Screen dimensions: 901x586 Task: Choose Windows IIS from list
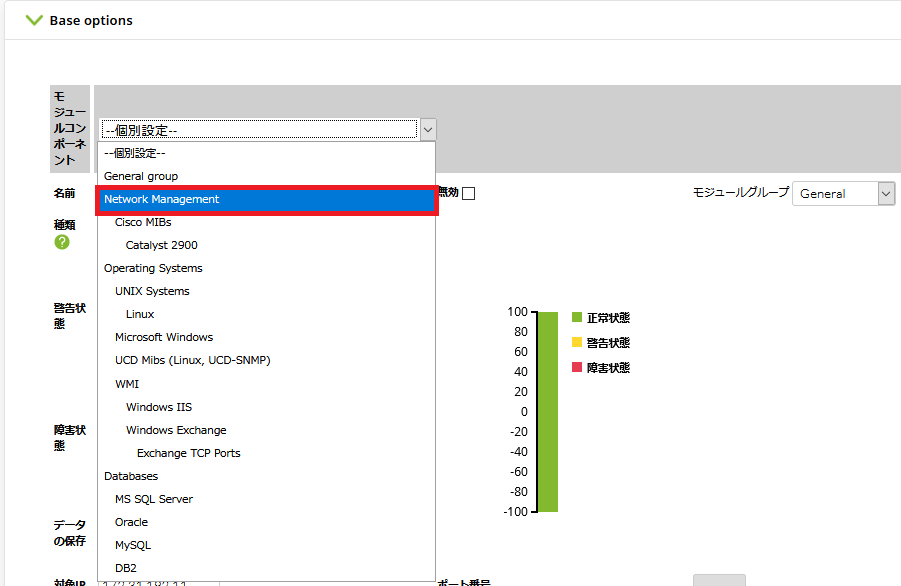point(266,407)
